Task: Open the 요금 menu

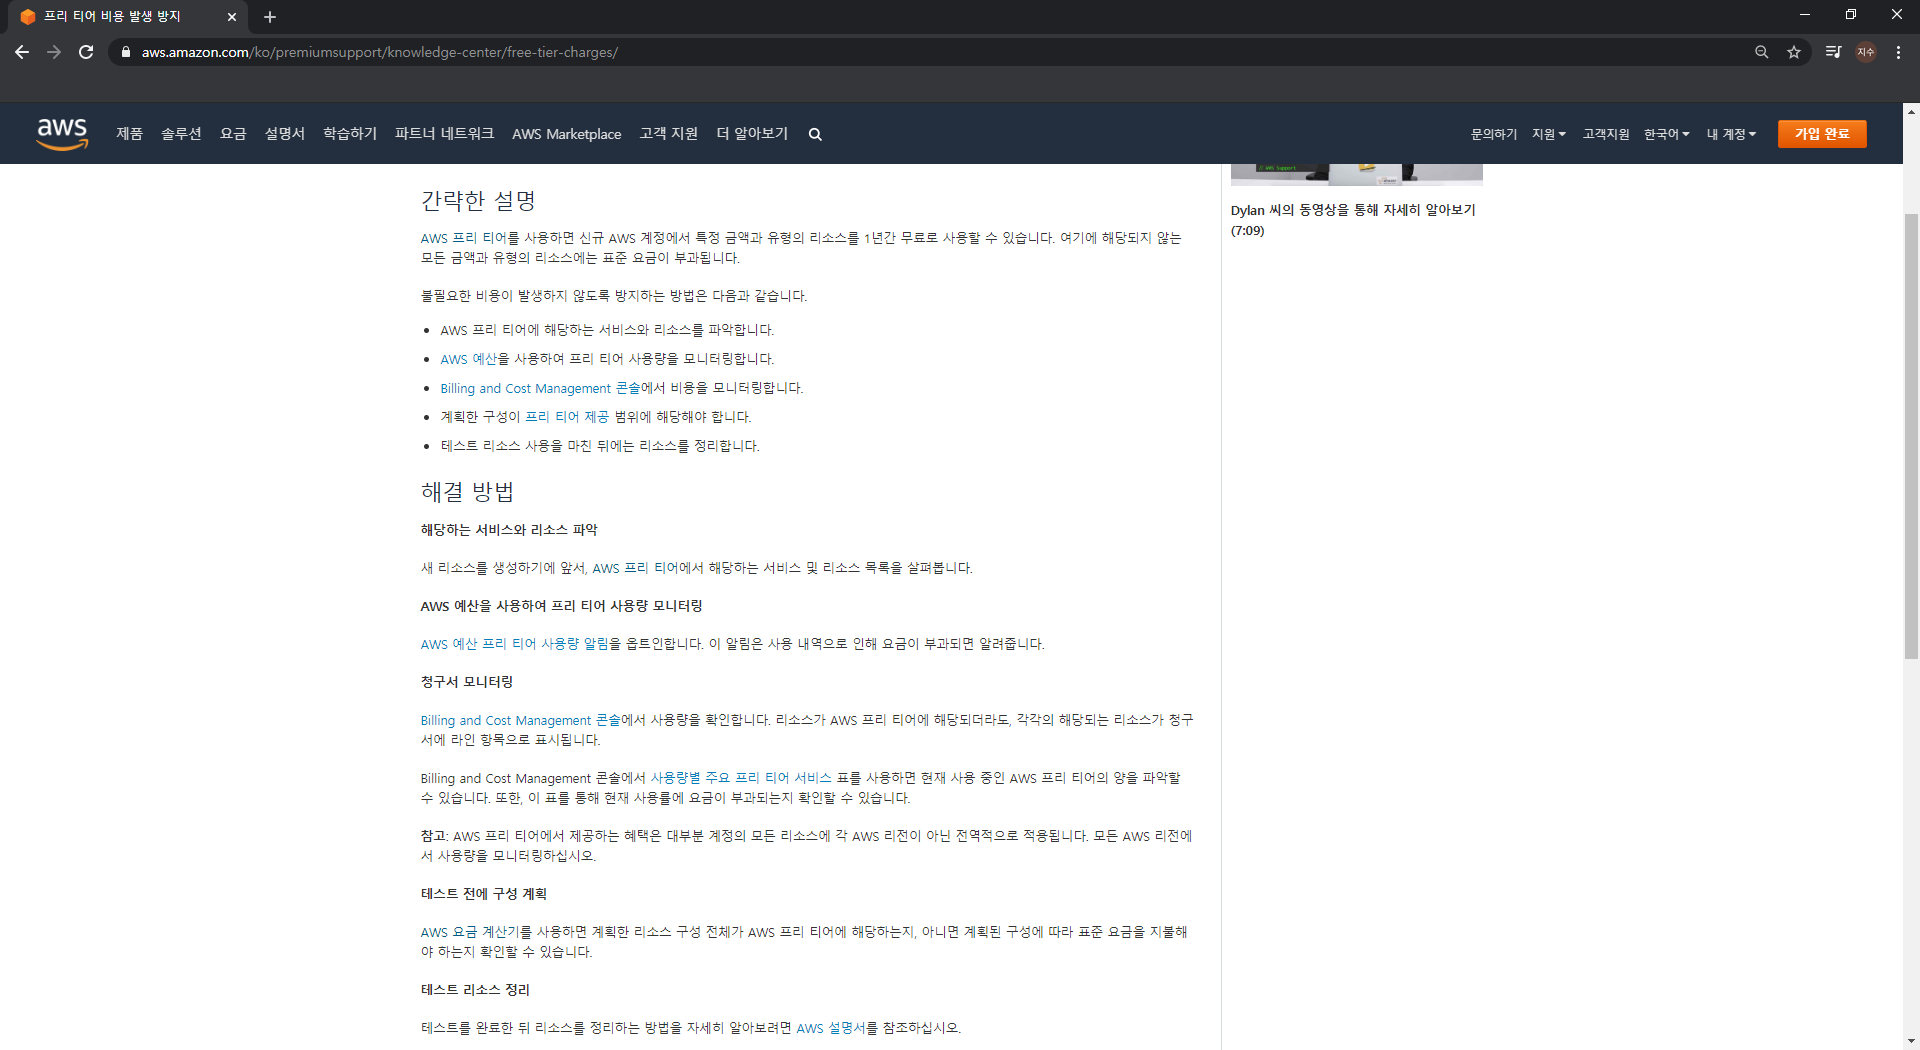Action: point(233,134)
